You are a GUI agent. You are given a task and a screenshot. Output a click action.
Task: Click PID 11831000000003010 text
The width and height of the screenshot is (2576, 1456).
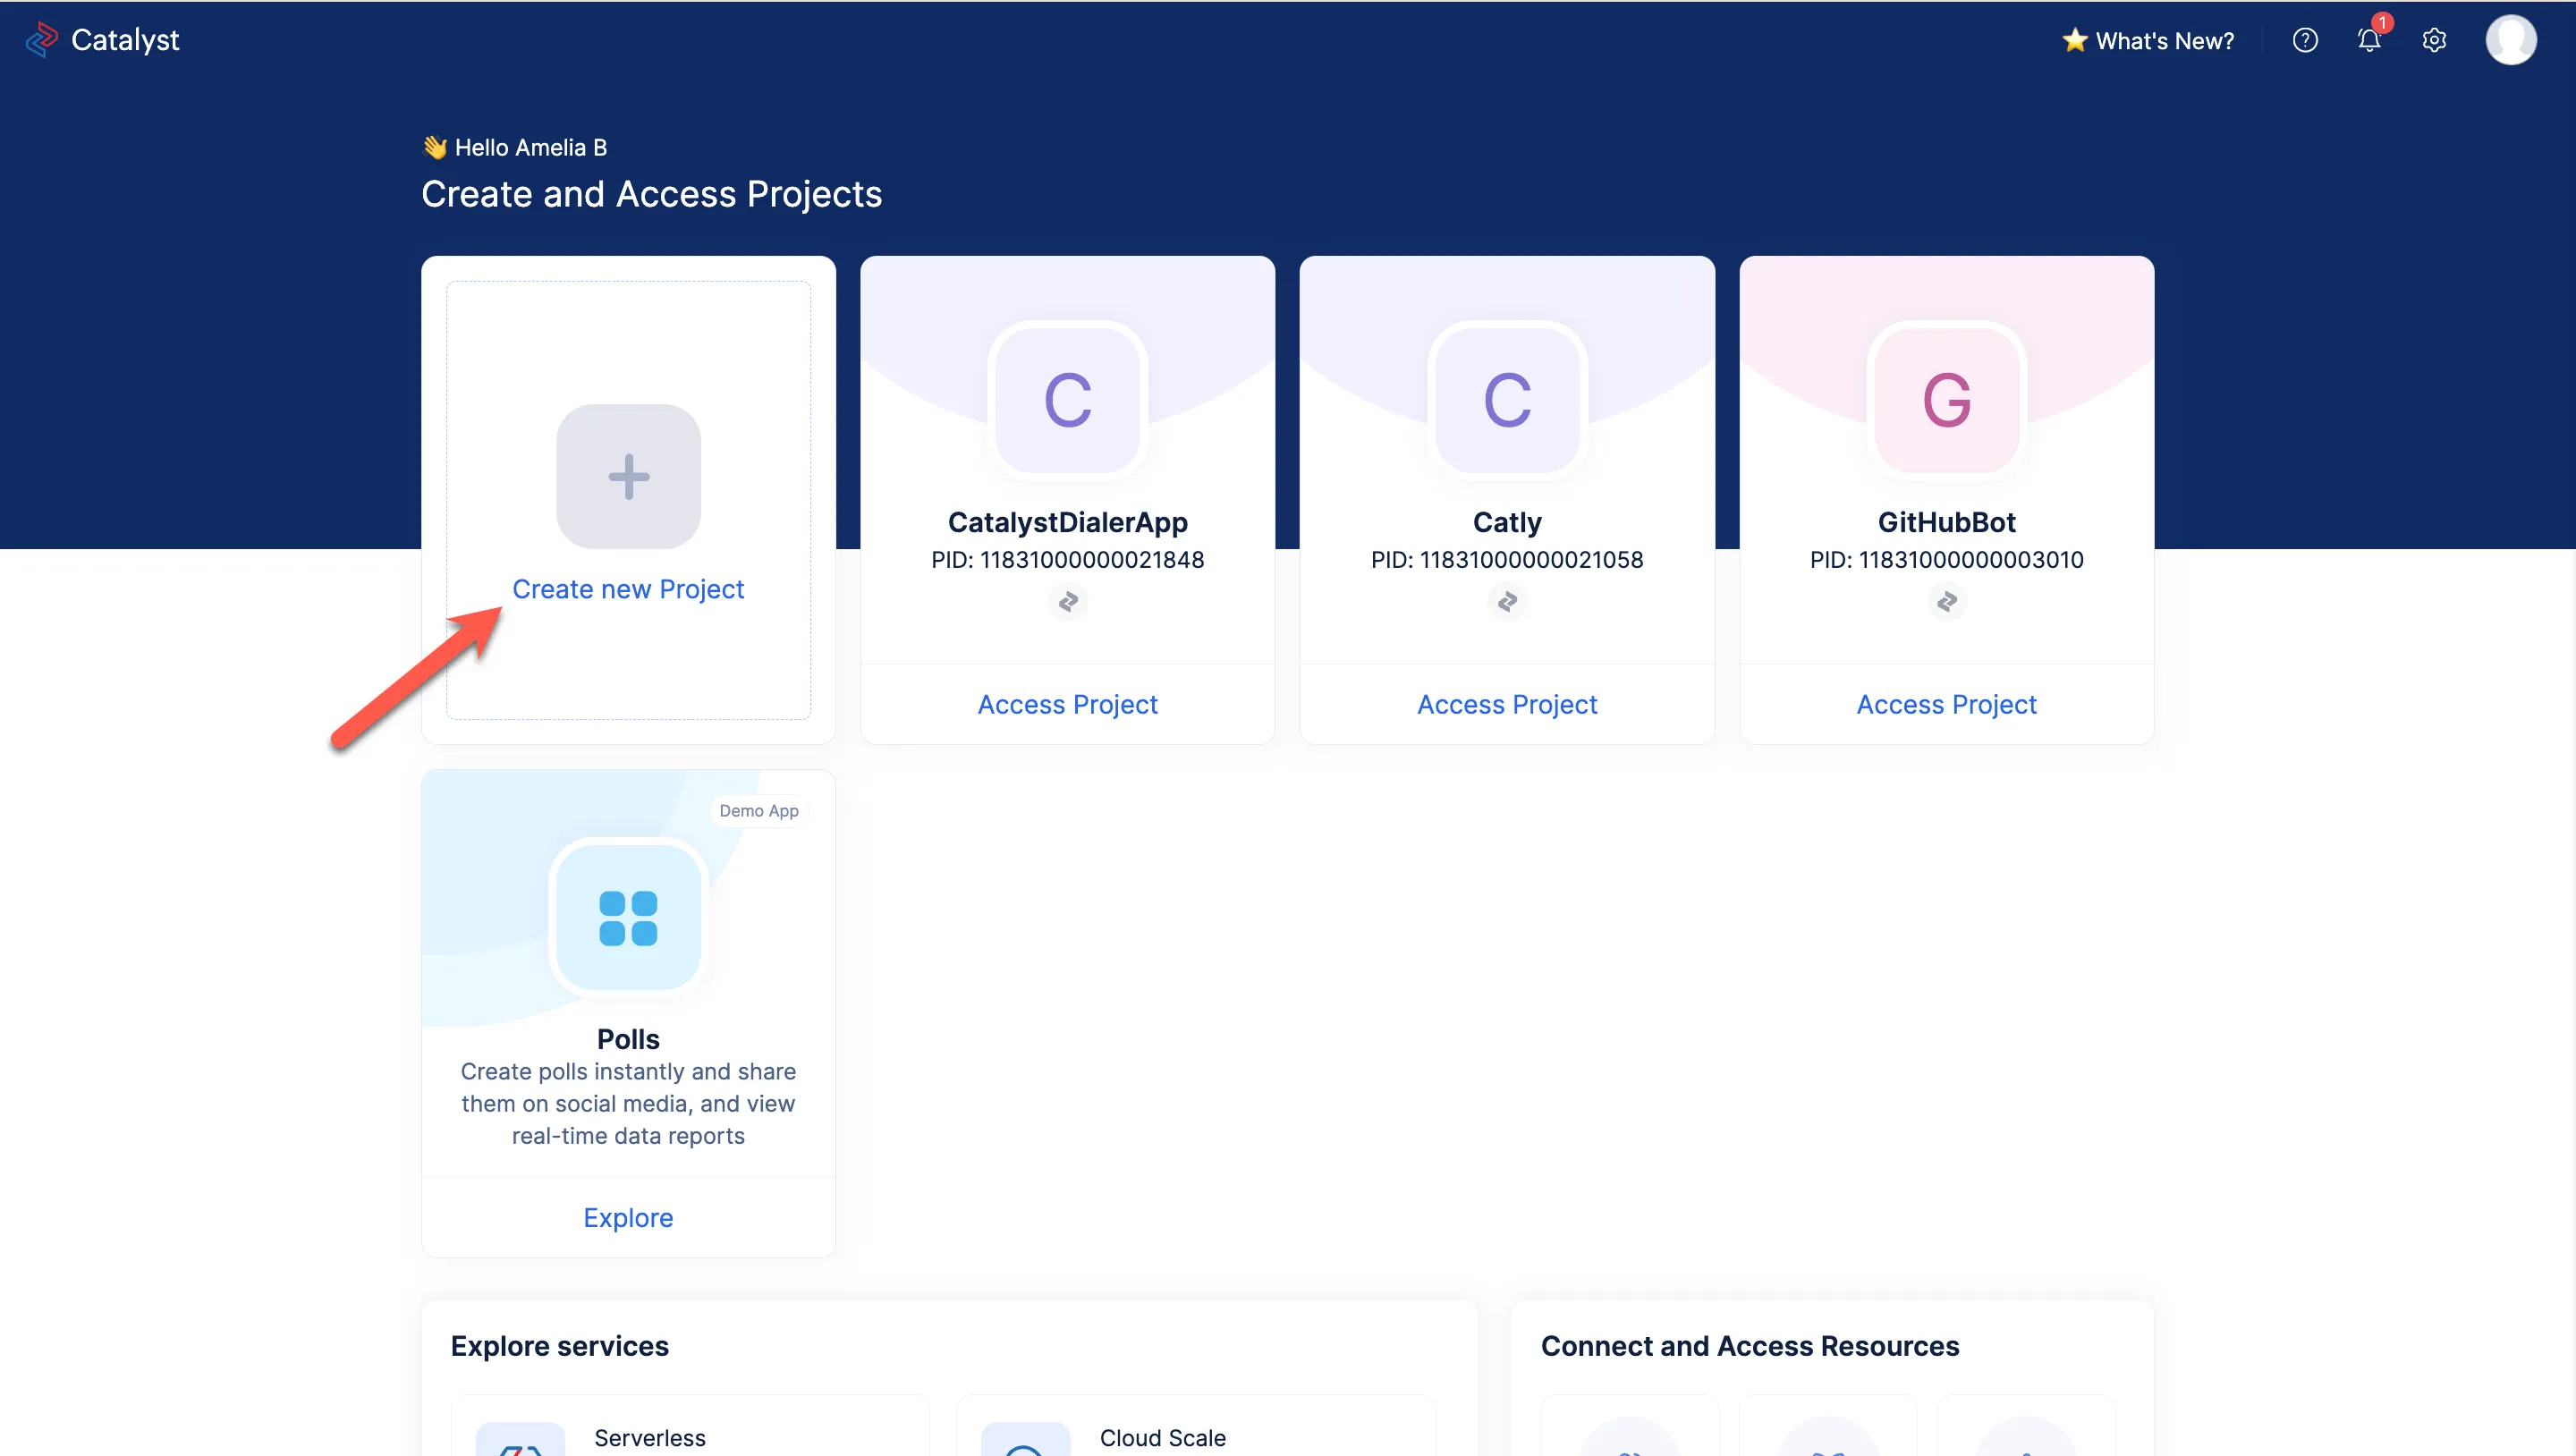[1947, 560]
